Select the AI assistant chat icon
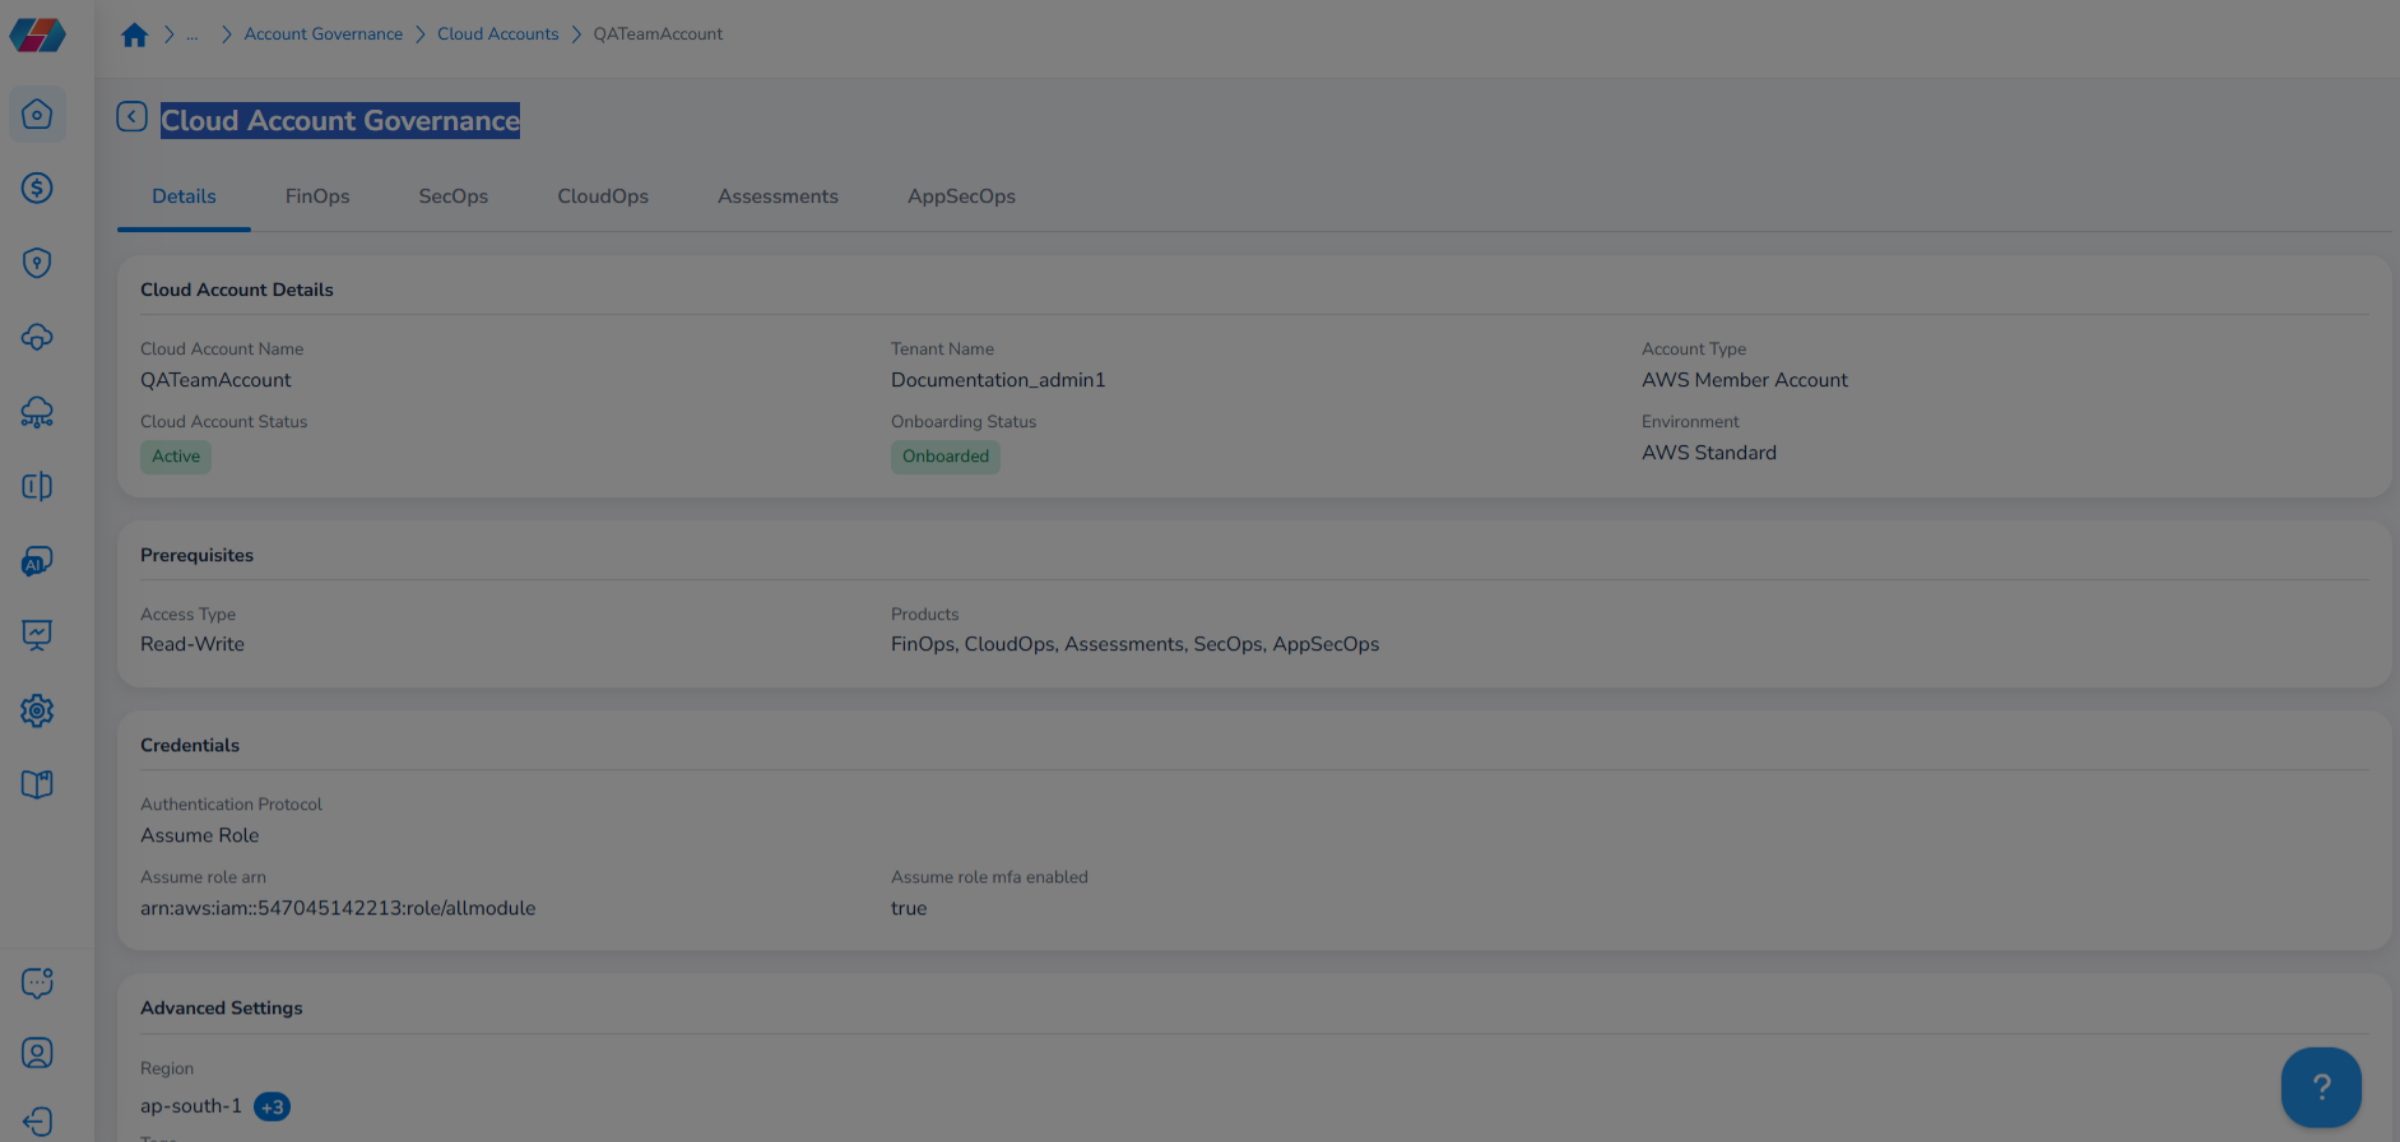Screen dimensions: 2400x1142 [x=37, y=560]
